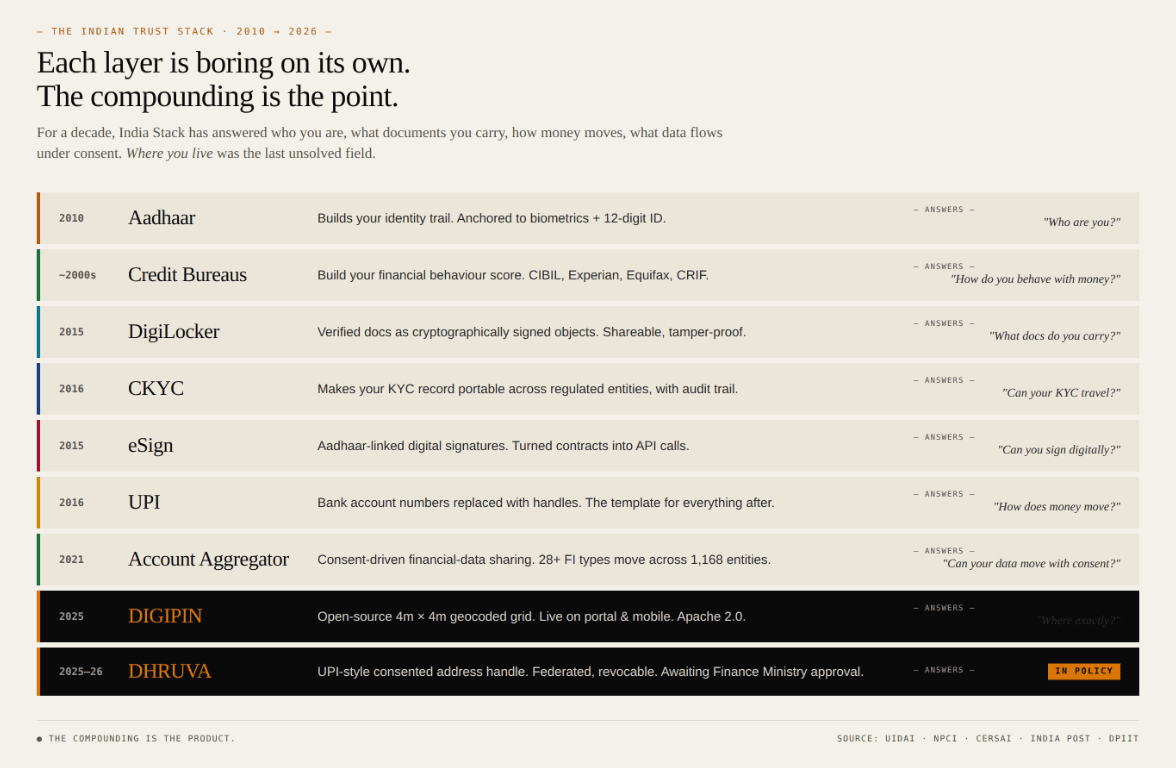The width and height of the screenshot is (1176, 768).
Task: Click the DigiLocker layer name
Action: tap(173, 332)
